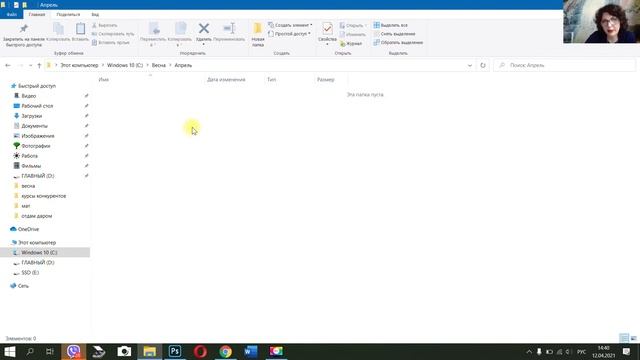Open Фотографии in navigation pane
The width and height of the screenshot is (640, 360).
coord(36,146)
